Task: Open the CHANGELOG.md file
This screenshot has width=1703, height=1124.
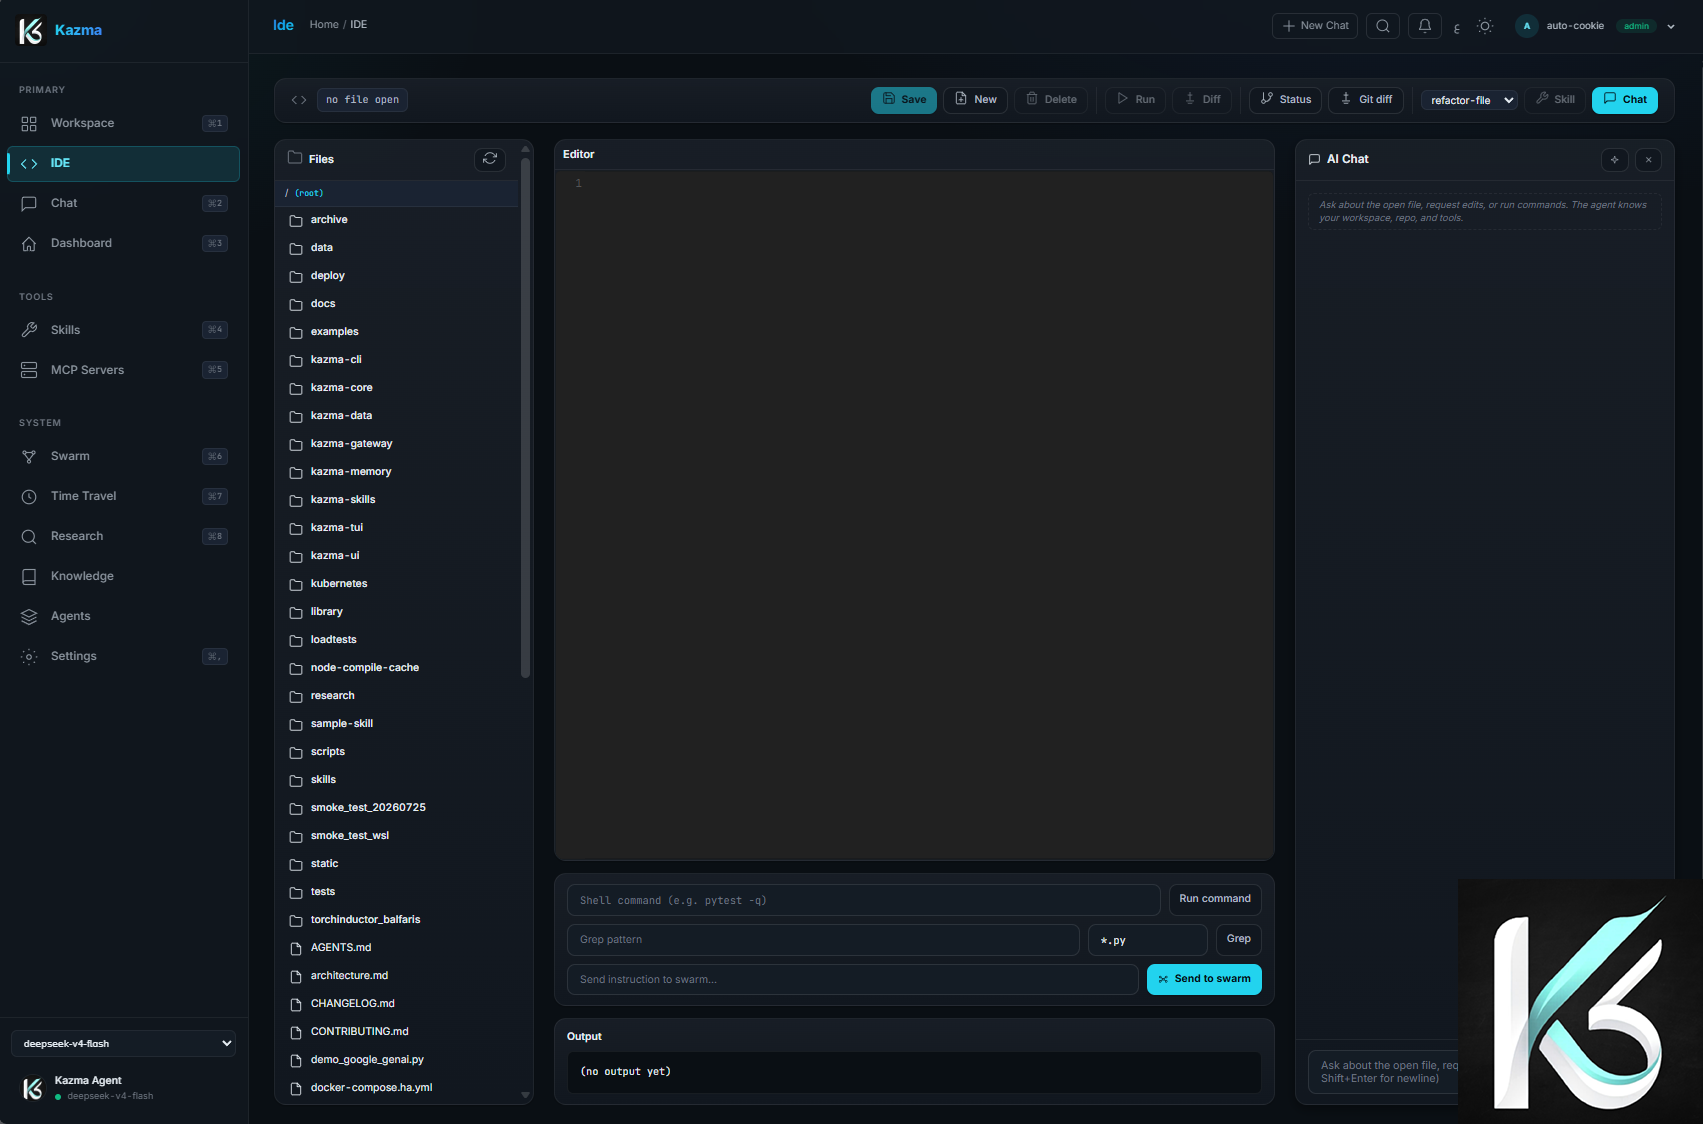Action: pyautogui.click(x=397, y=1004)
